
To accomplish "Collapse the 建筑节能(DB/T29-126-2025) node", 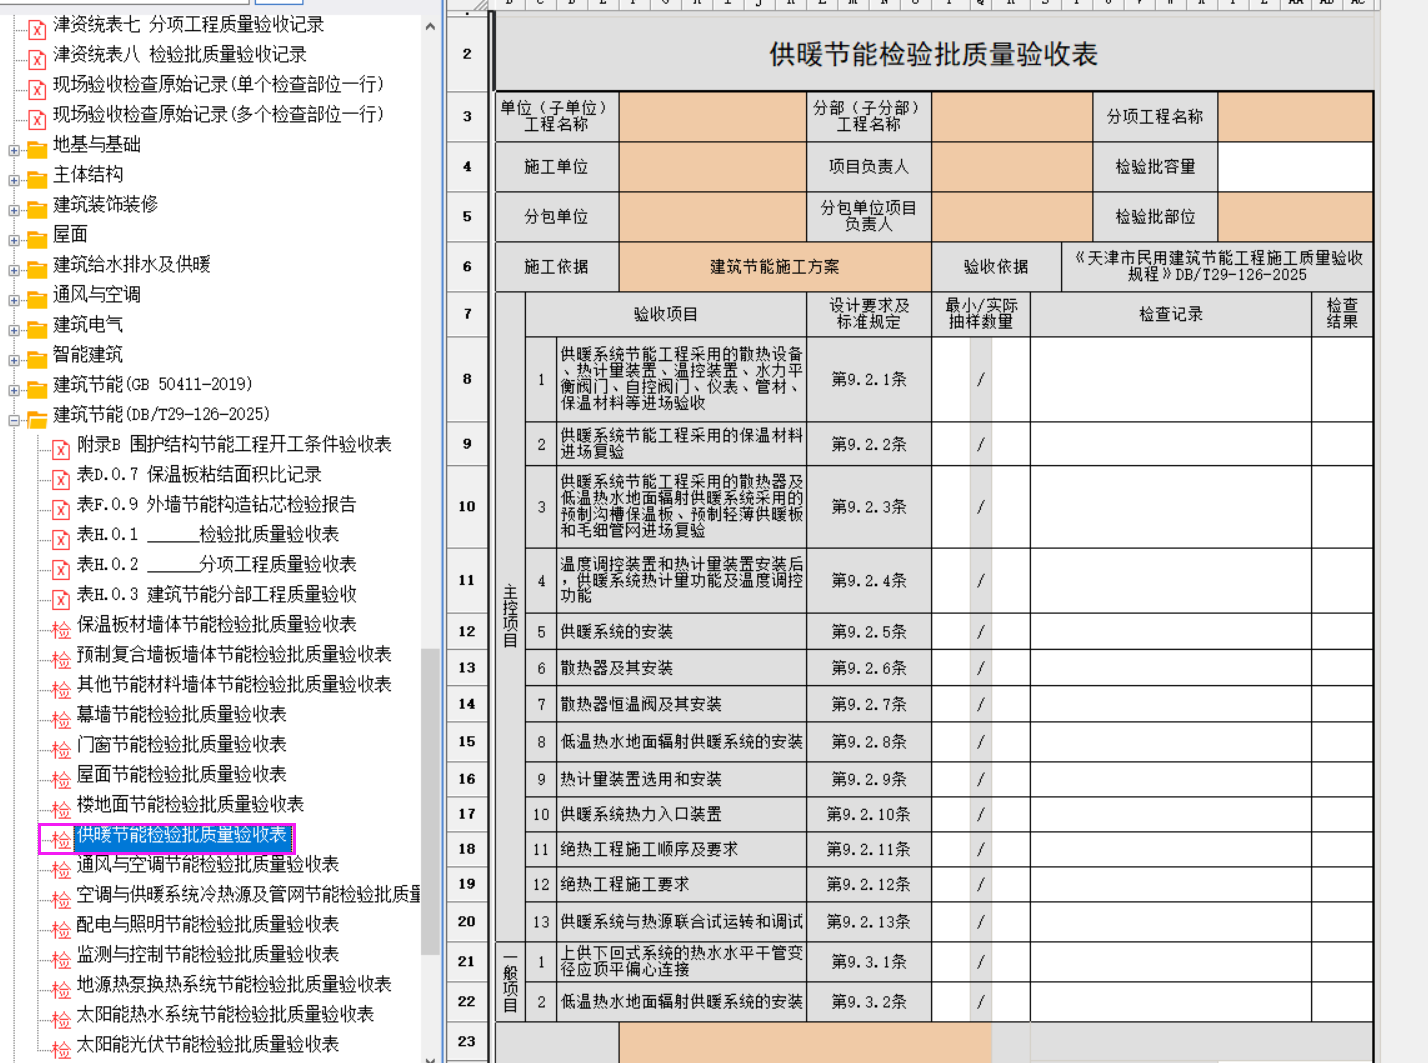I will [14, 420].
